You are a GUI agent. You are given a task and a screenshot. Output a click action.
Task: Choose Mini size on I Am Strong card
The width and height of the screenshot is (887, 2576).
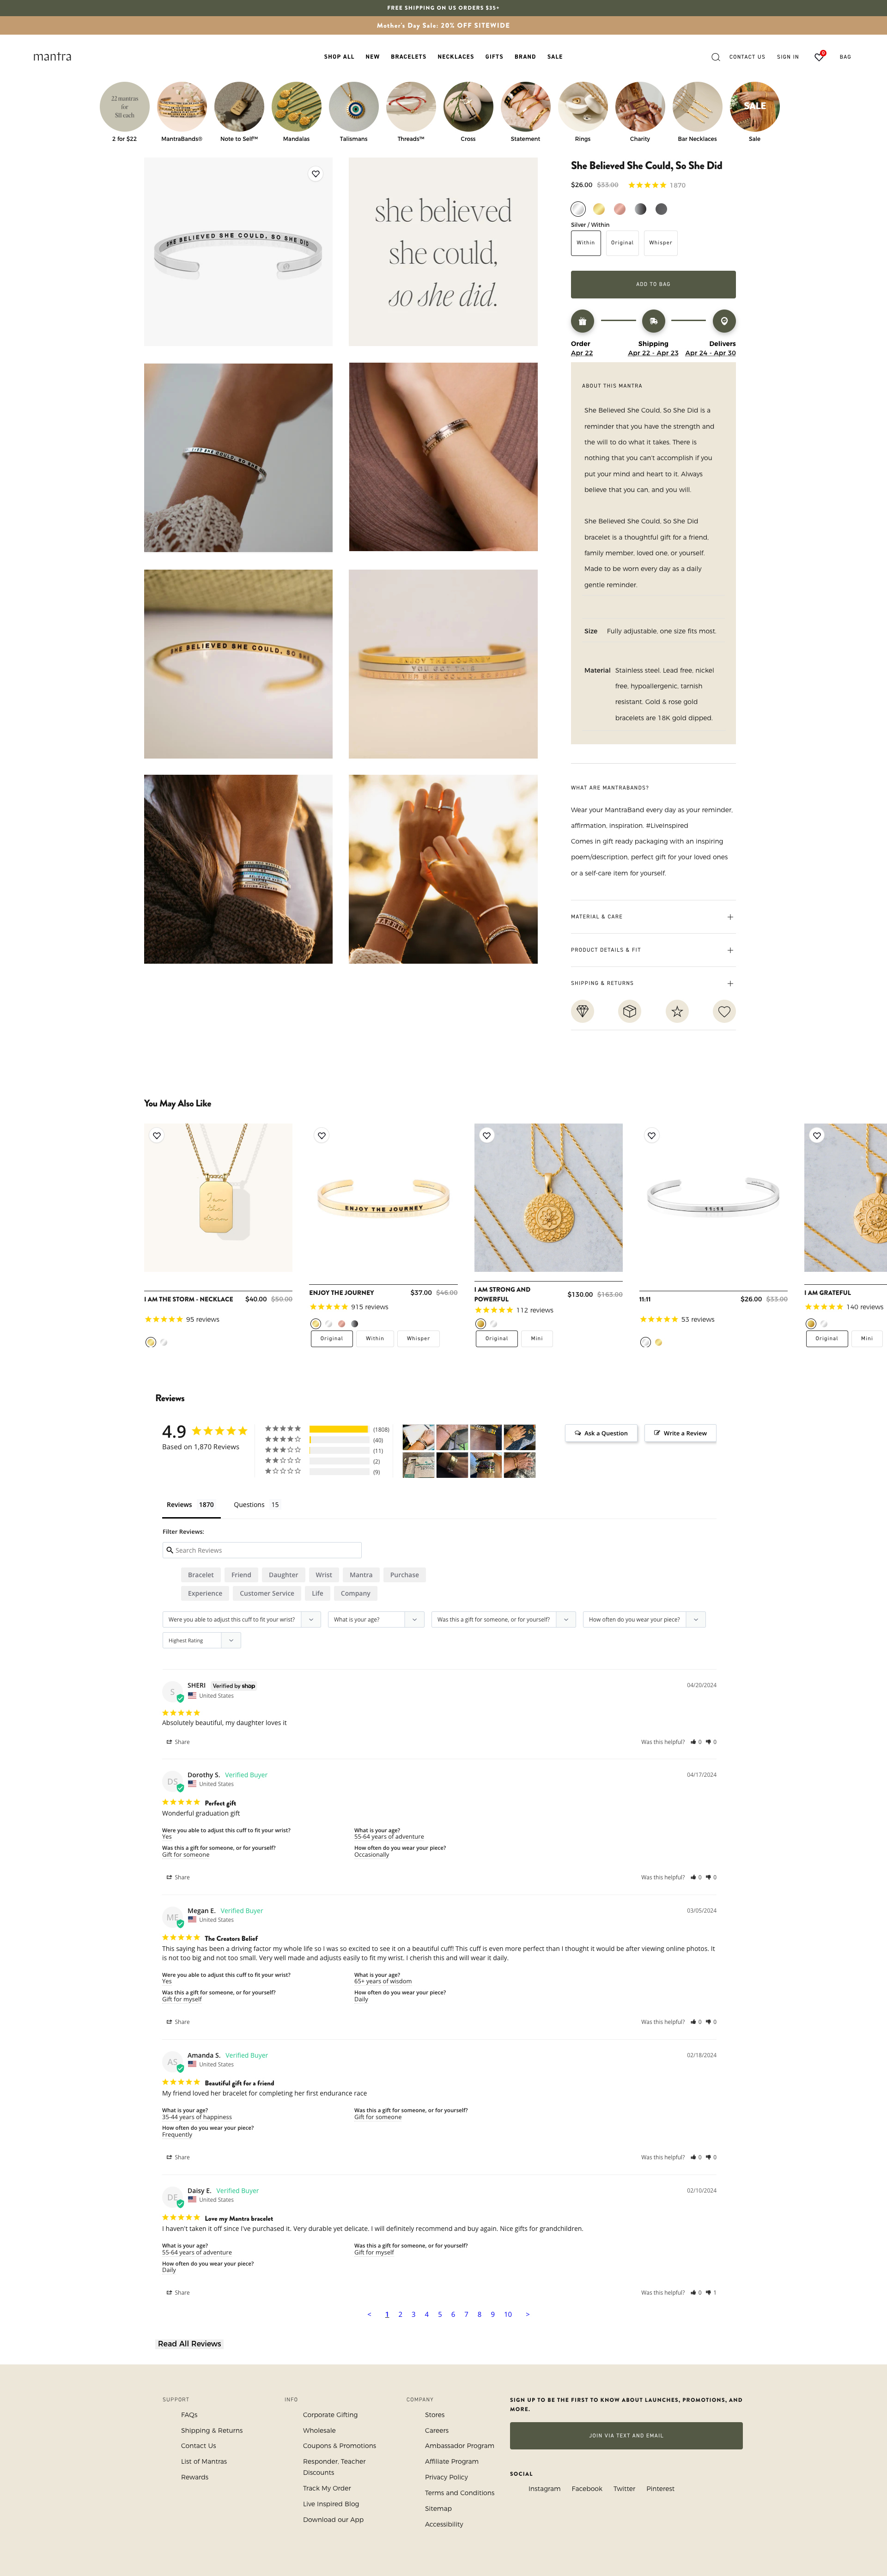tap(537, 1338)
